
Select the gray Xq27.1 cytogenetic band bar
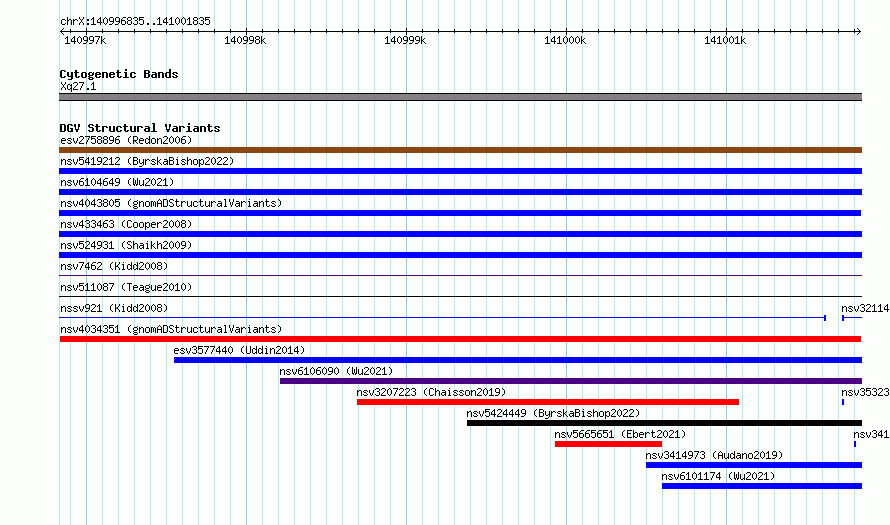click(x=460, y=97)
